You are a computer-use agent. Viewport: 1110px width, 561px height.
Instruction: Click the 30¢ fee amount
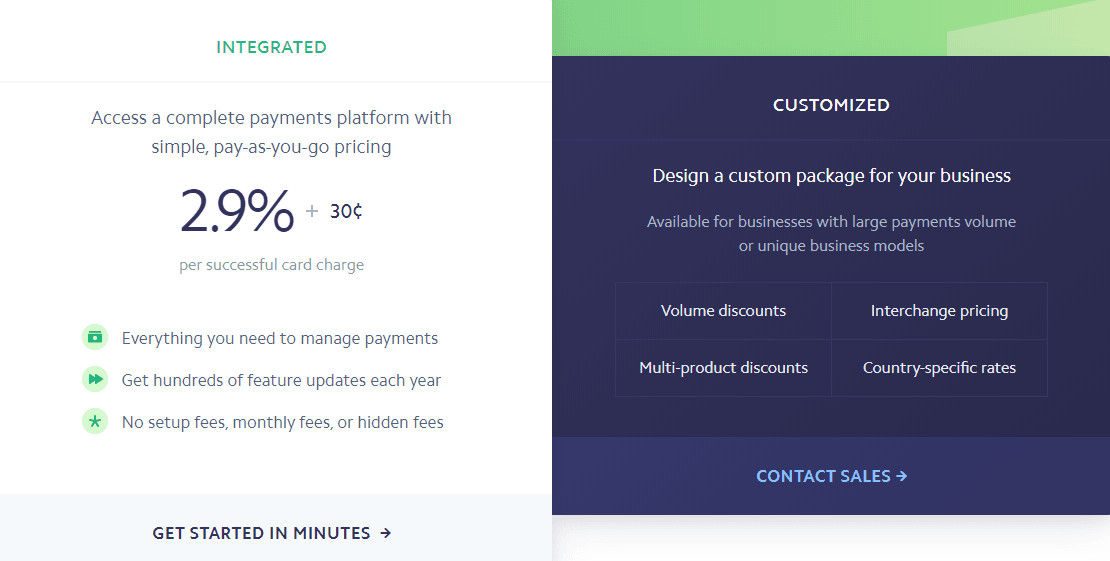(346, 211)
